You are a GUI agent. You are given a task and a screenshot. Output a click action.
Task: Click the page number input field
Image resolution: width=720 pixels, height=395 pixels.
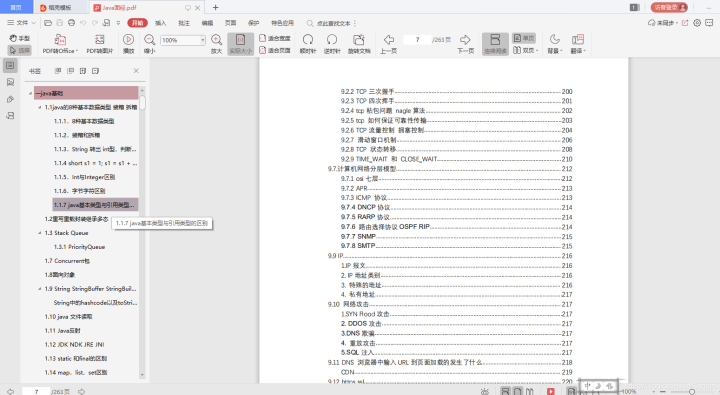pyautogui.click(x=417, y=40)
